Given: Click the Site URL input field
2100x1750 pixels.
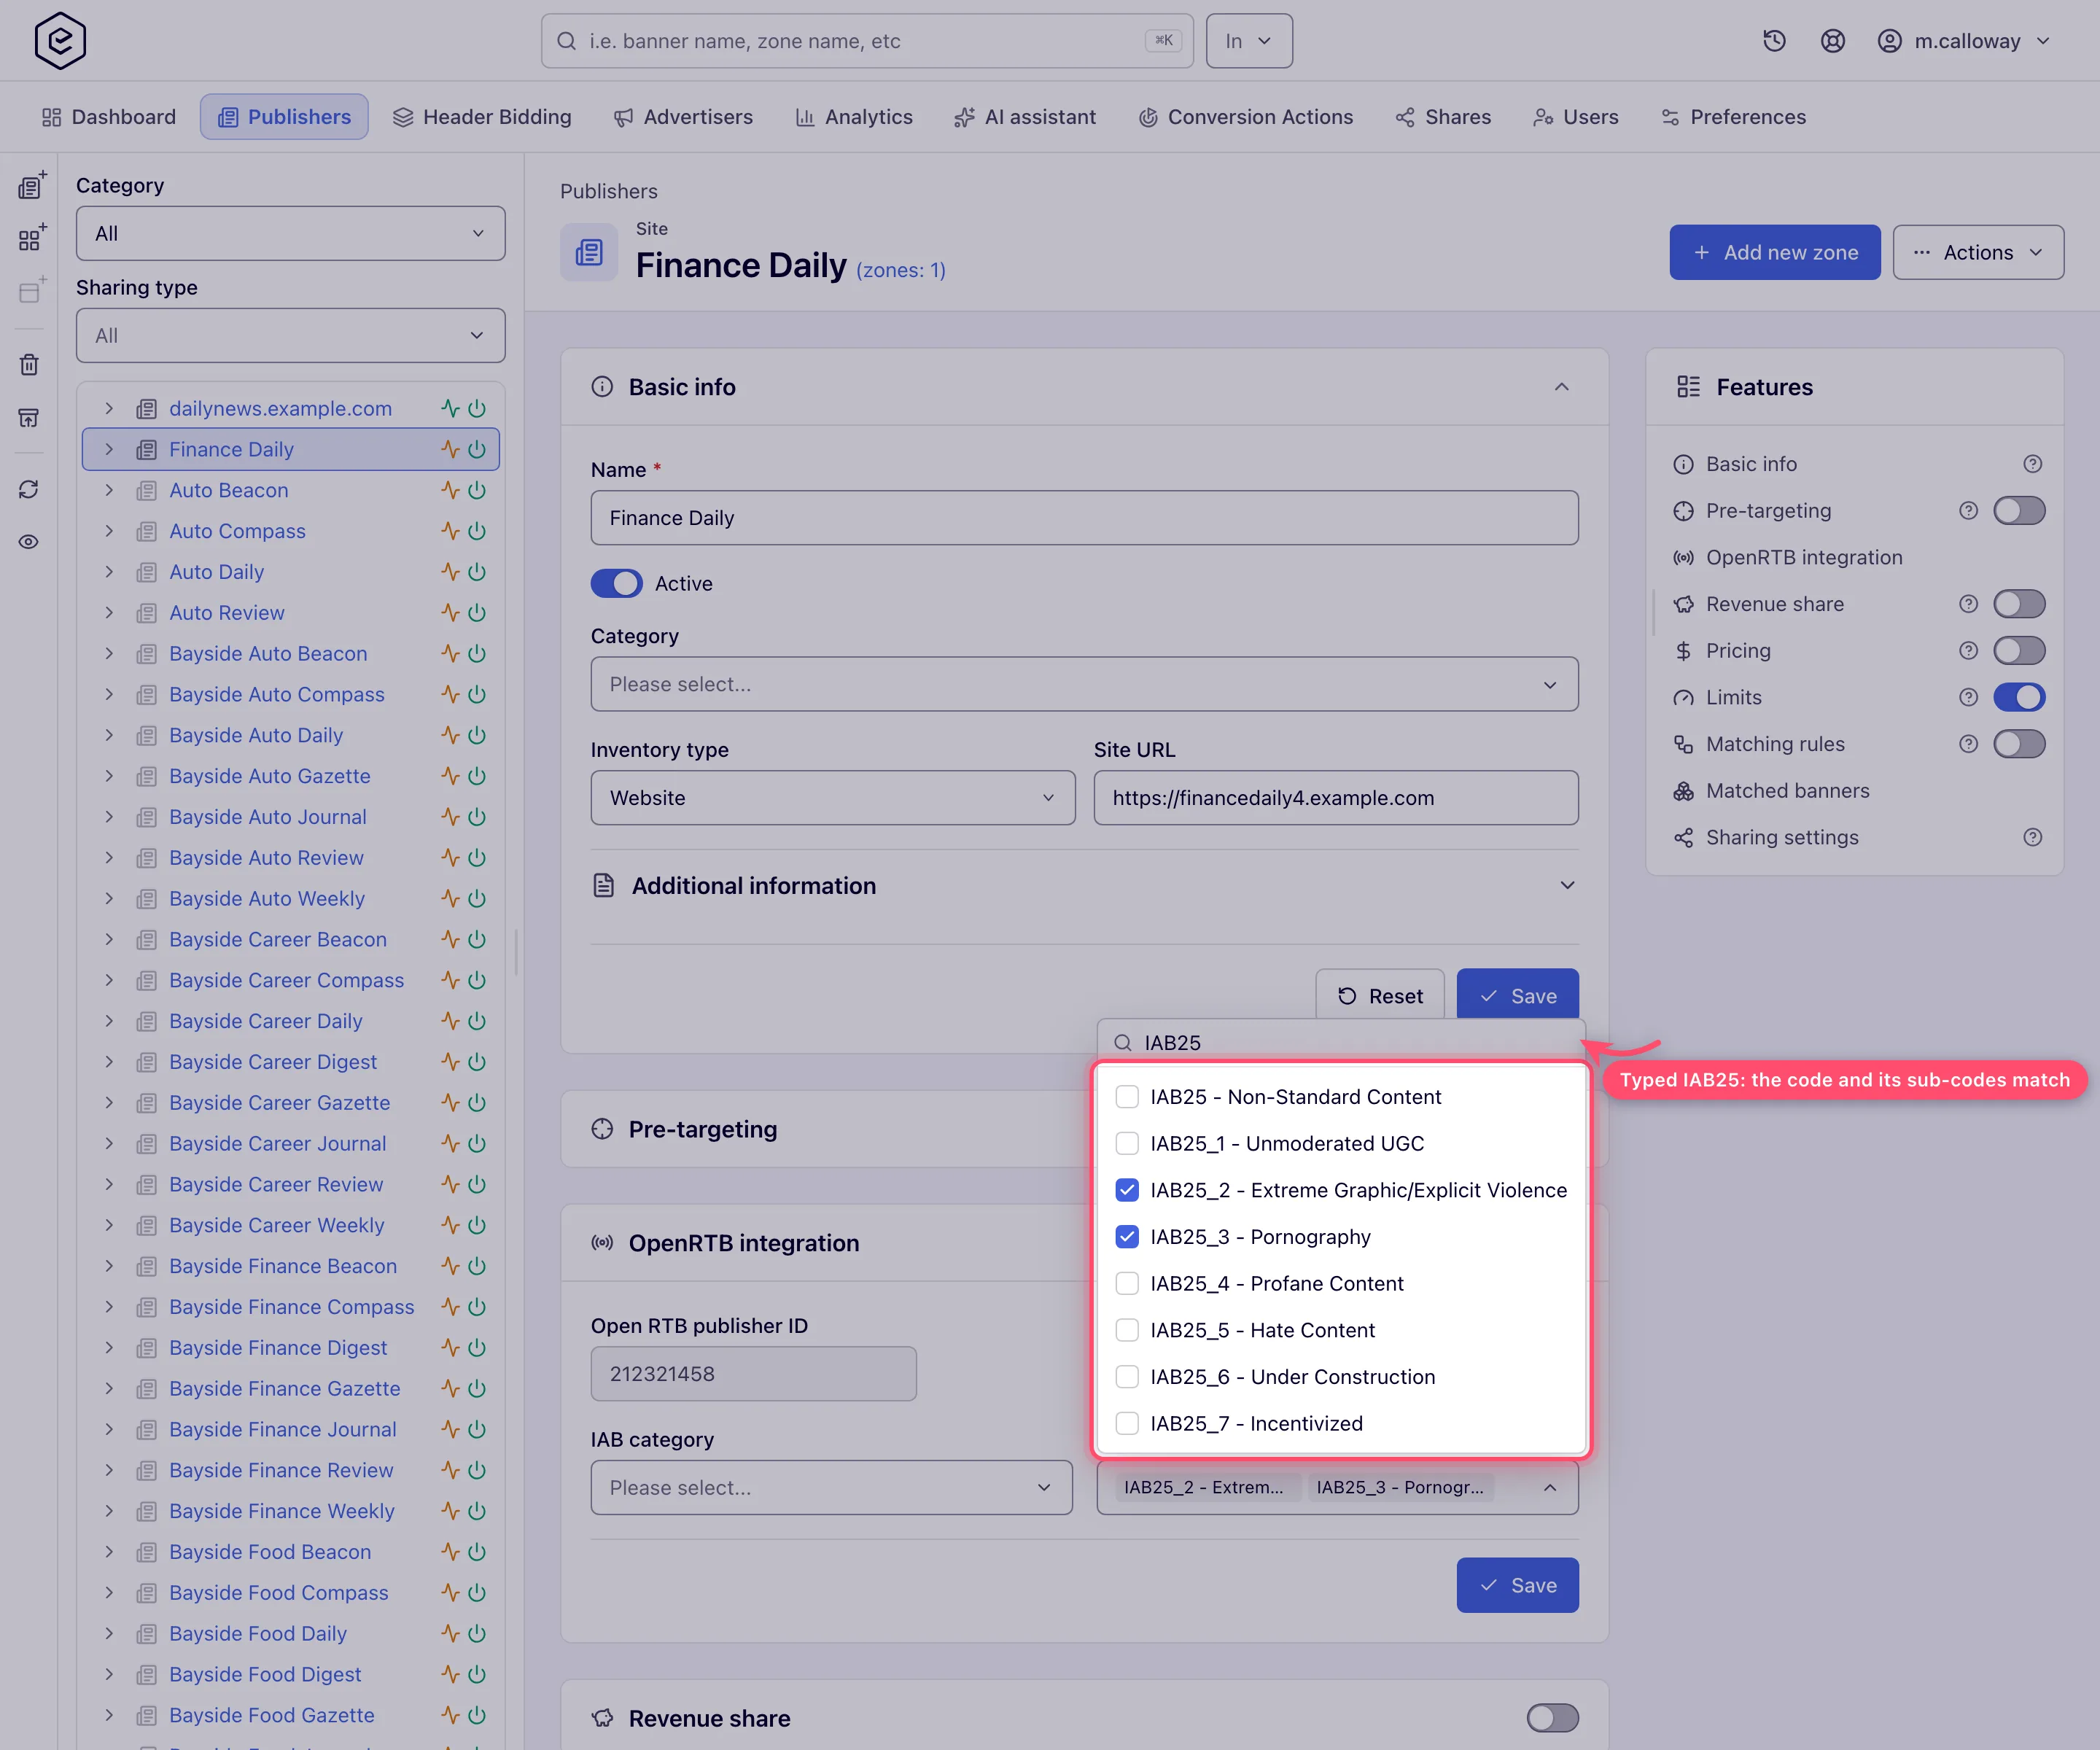Looking at the screenshot, I should point(1335,797).
